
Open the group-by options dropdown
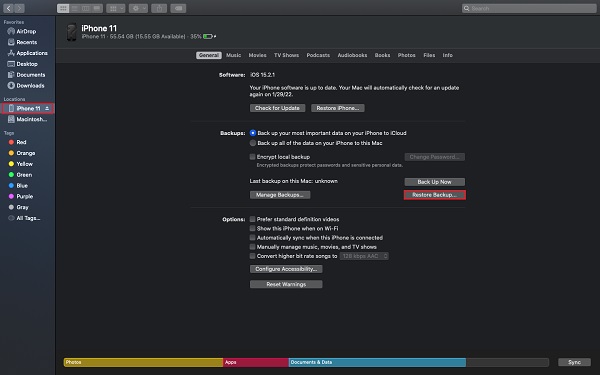click(x=116, y=8)
